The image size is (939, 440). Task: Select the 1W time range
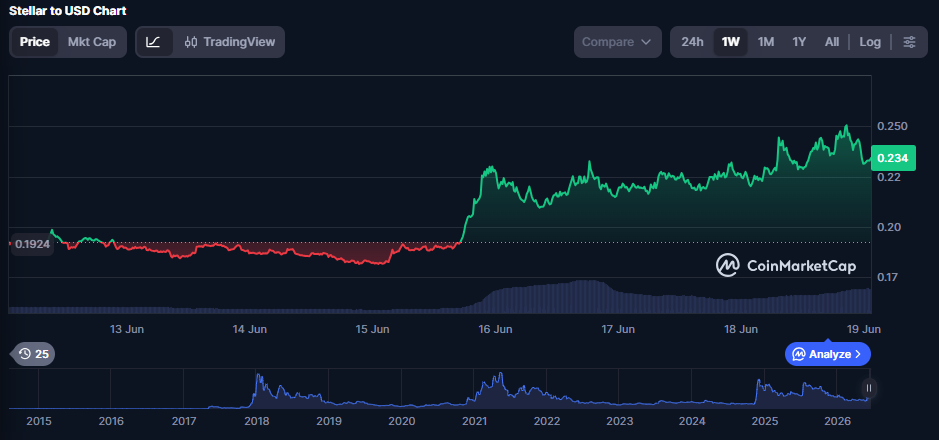click(x=731, y=42)
